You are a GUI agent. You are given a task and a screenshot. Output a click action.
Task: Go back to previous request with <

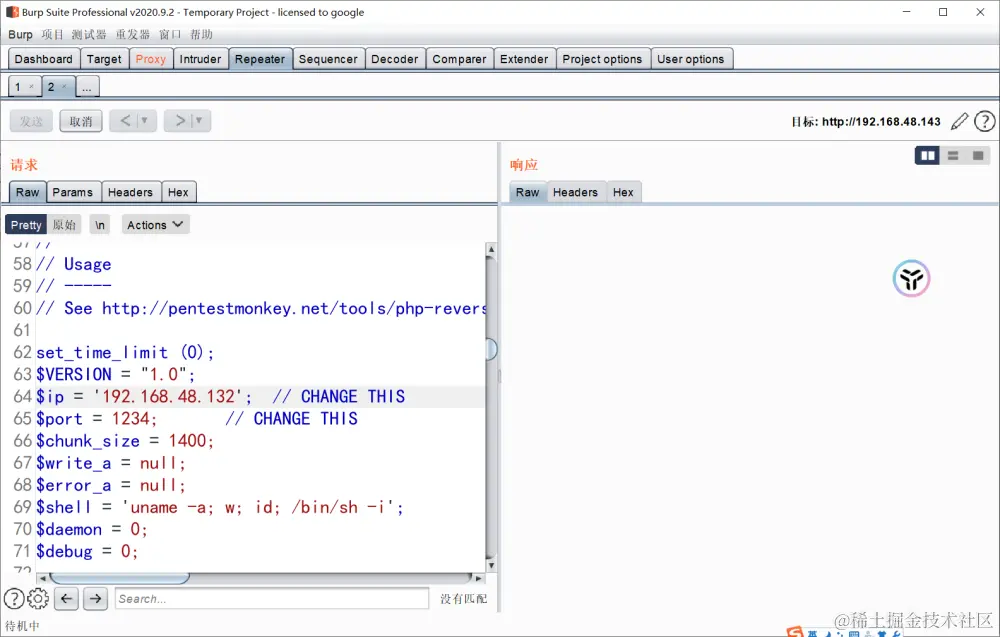[125, 121]
